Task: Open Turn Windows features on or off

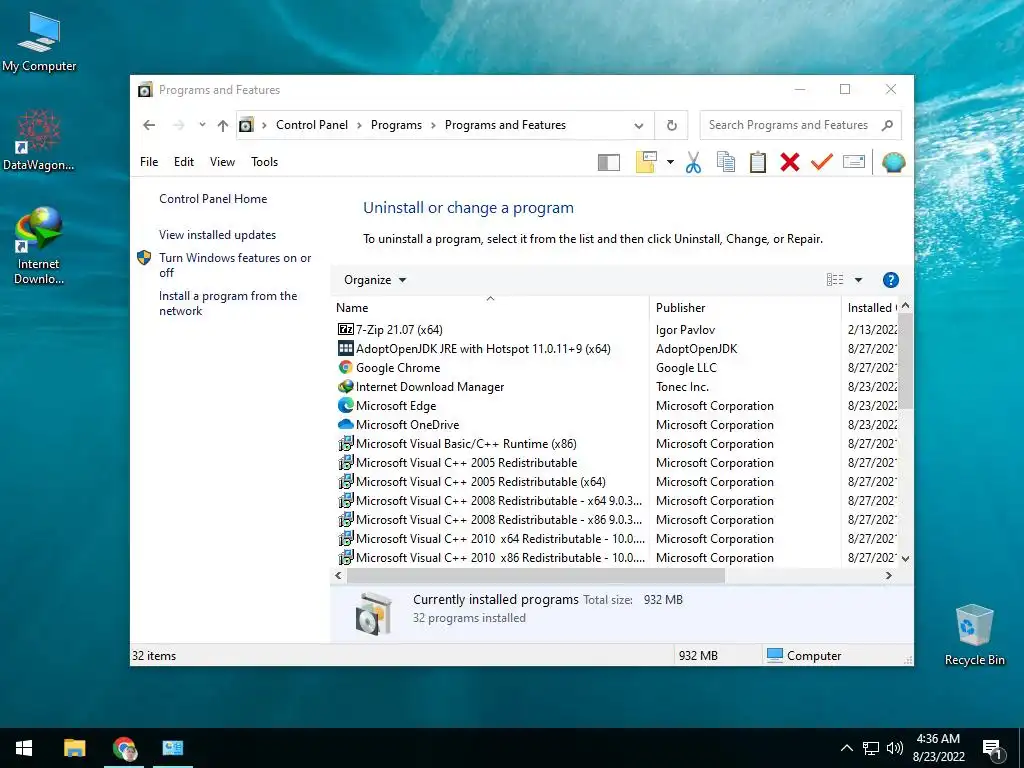Action: 235,264
